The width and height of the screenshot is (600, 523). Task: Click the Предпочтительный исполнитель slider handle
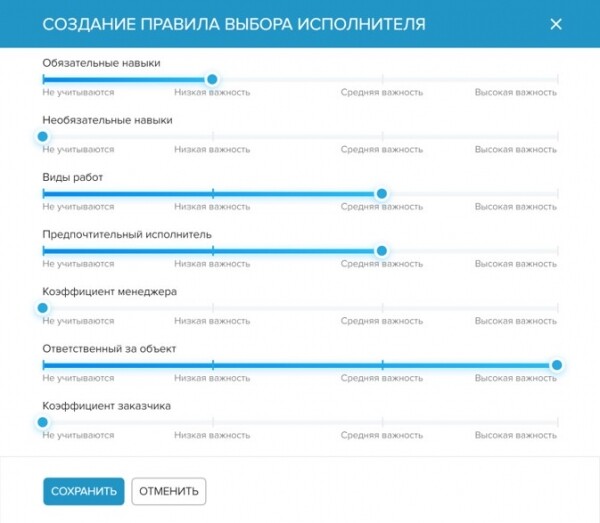[x=381, y=251]
